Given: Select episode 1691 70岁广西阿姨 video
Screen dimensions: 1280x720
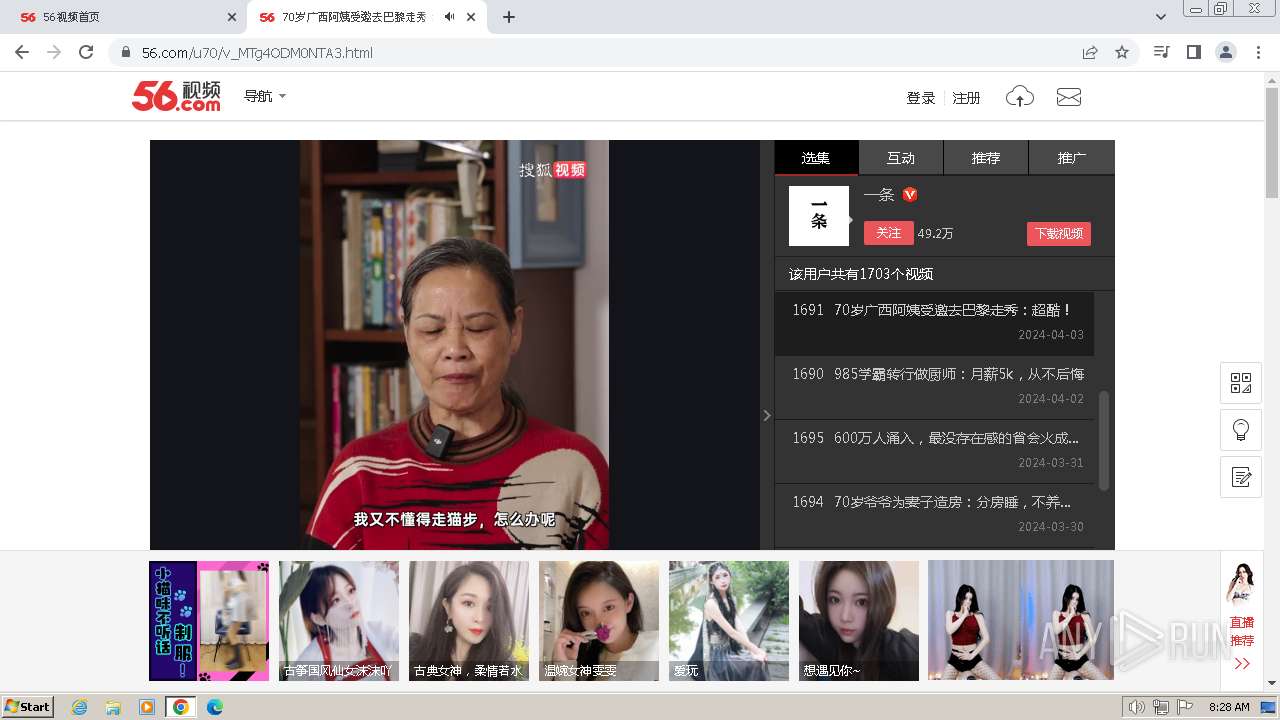Looking at the screenshot, I should [934, 323].
